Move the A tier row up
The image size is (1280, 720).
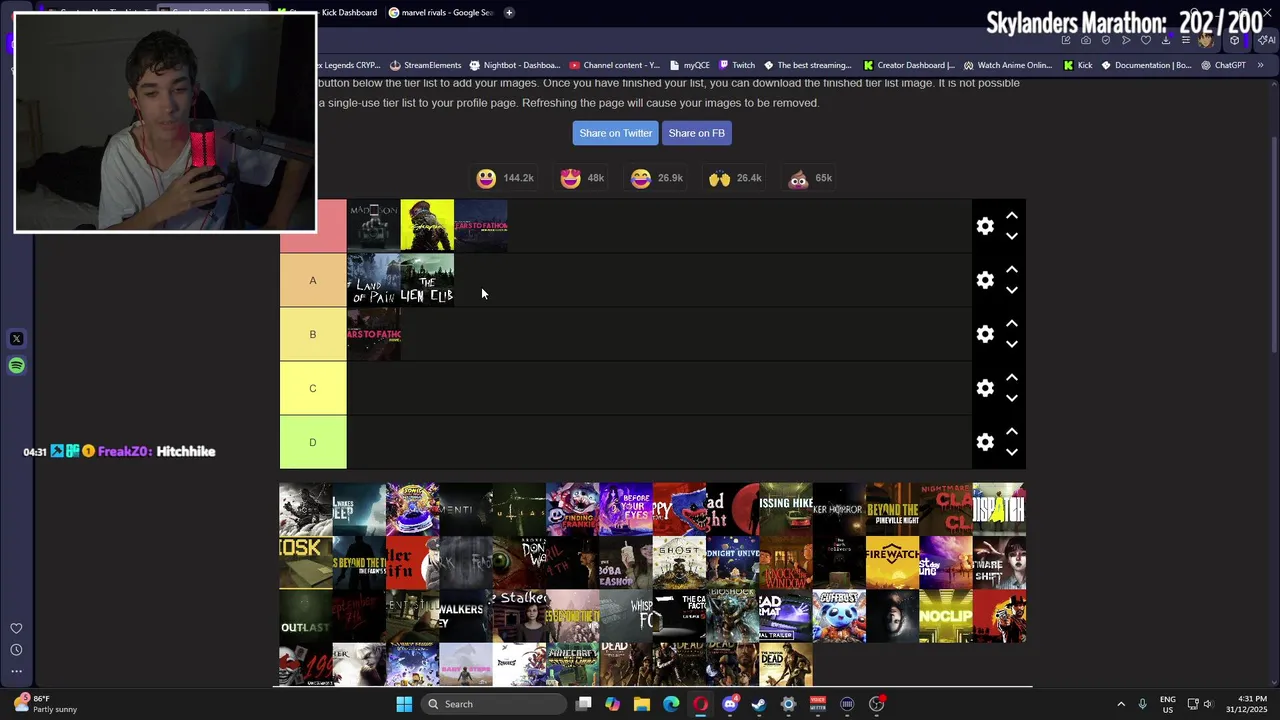point(1012,269)
